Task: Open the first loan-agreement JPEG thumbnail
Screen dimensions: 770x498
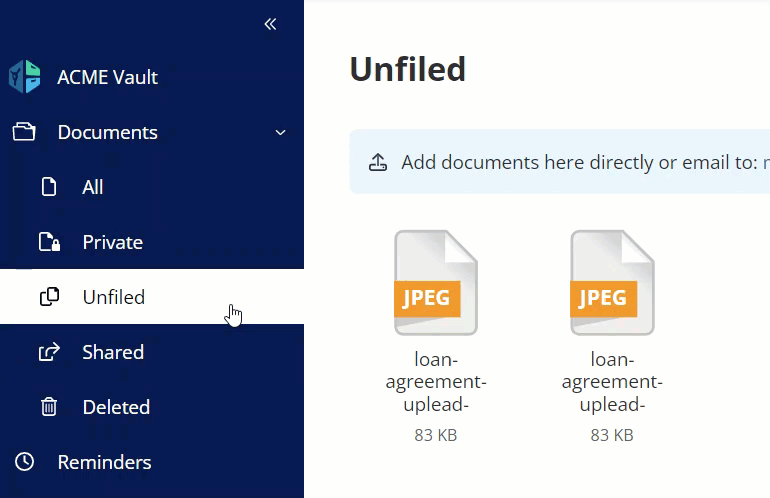Action: (436, 283)
